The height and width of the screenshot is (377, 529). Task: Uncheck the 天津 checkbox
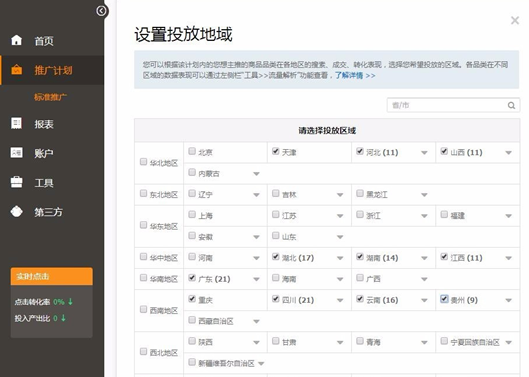(276, 151)
